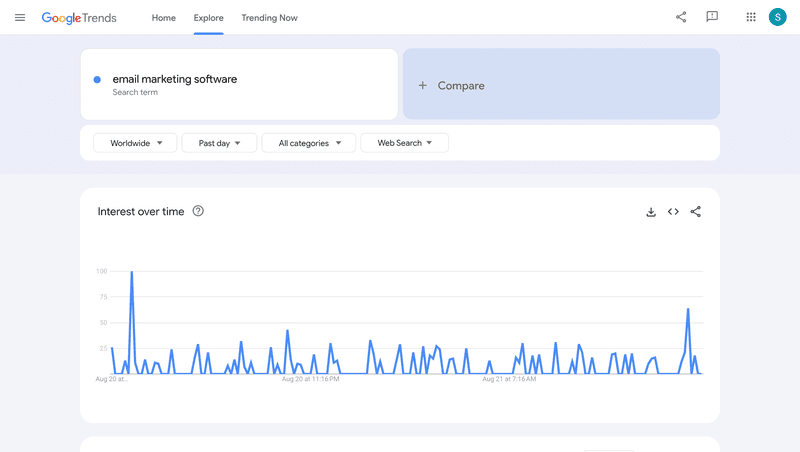Go to the Home tab
The width and height of the screenshot is (800, 452).
coord(163,18)
